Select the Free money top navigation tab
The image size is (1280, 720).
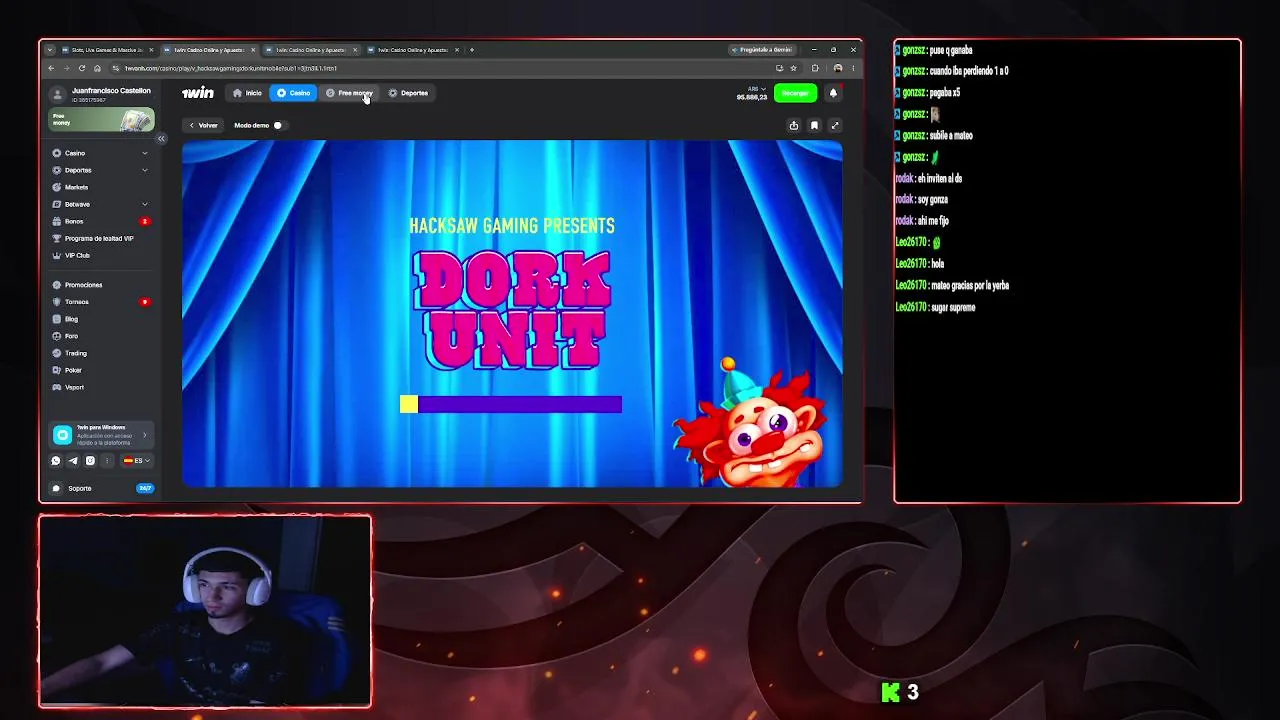tap(350, 93)
